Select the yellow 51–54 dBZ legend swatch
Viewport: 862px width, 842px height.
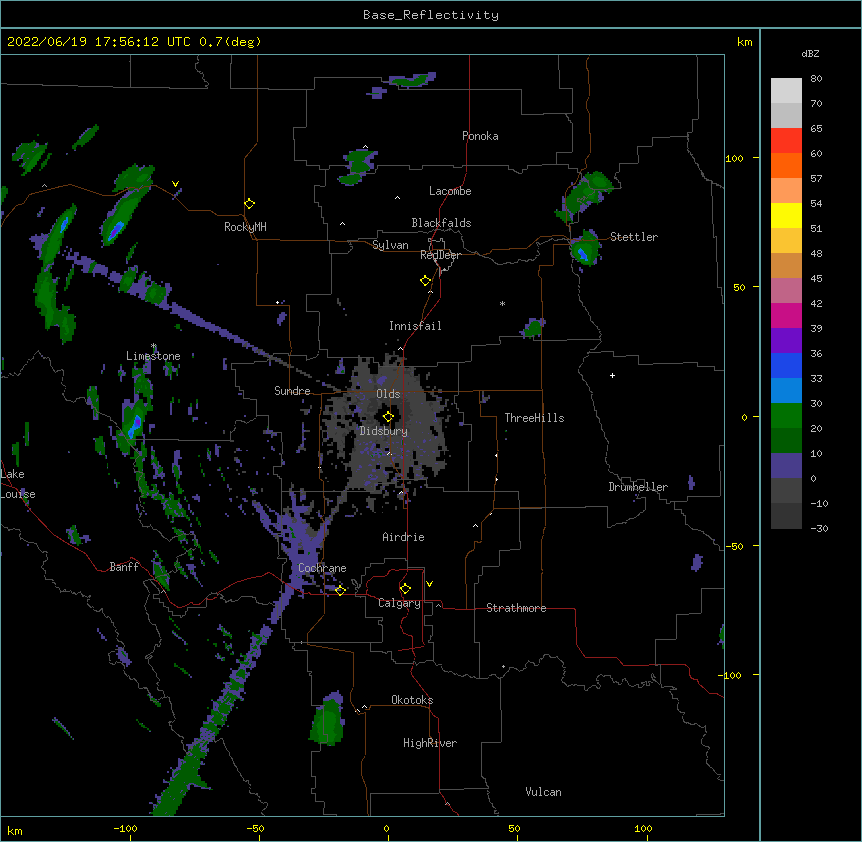(786, 216)
